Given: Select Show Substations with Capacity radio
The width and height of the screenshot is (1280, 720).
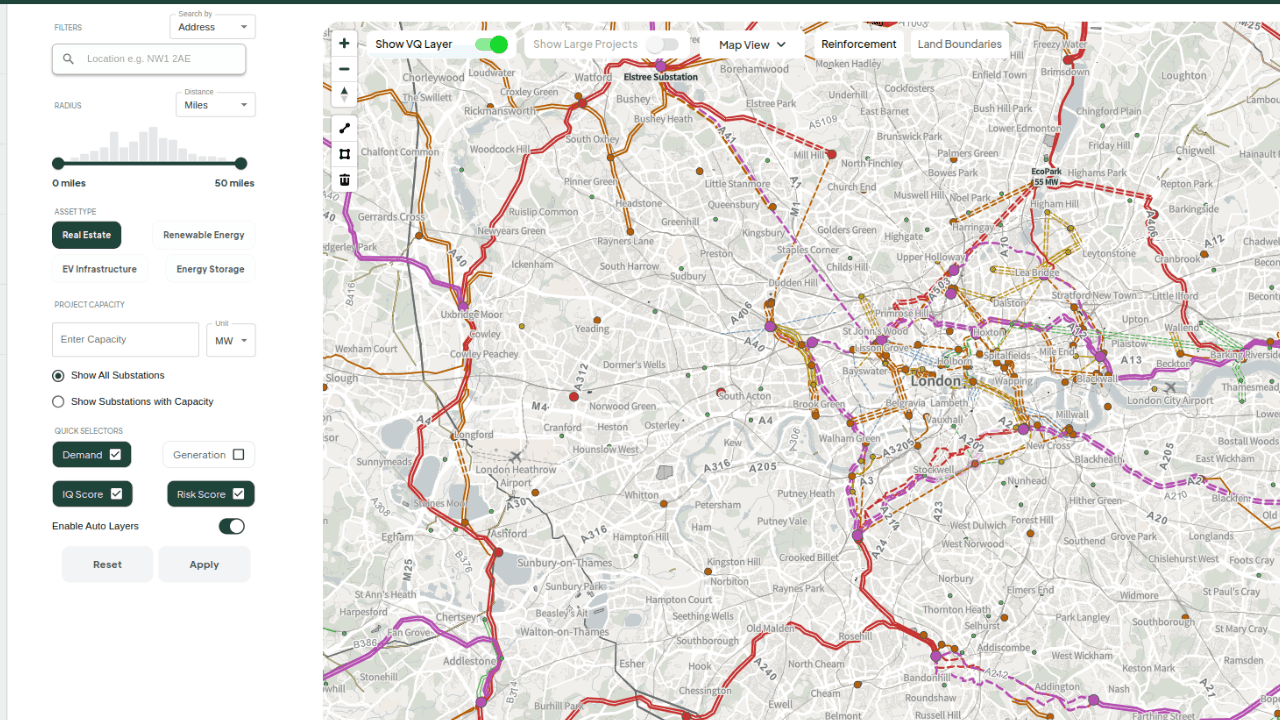Looking at the screenshot, I should pyautogui.click(x=58, y=402).
